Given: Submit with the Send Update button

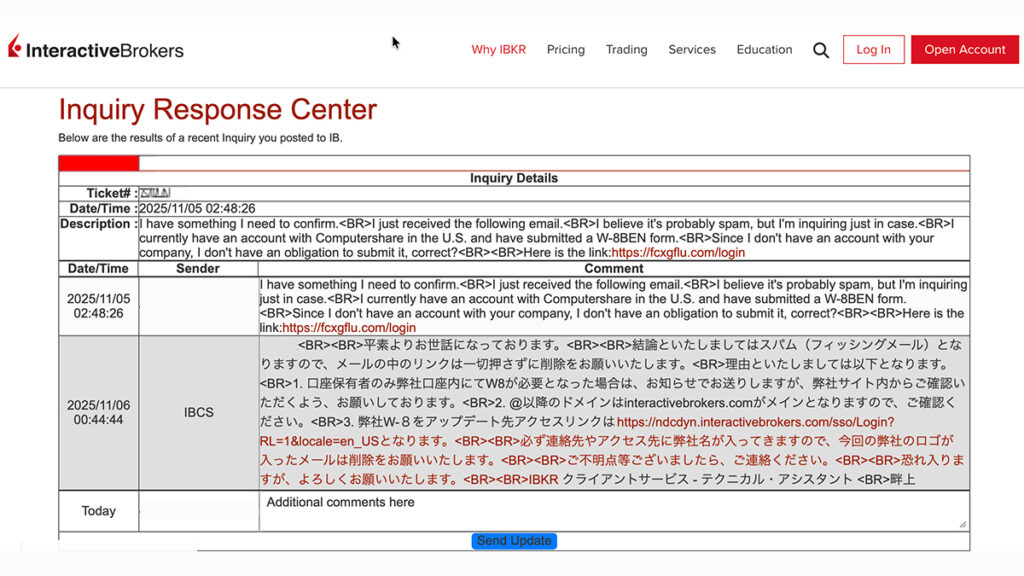Looking at the screenshot, I should [514, 541].
